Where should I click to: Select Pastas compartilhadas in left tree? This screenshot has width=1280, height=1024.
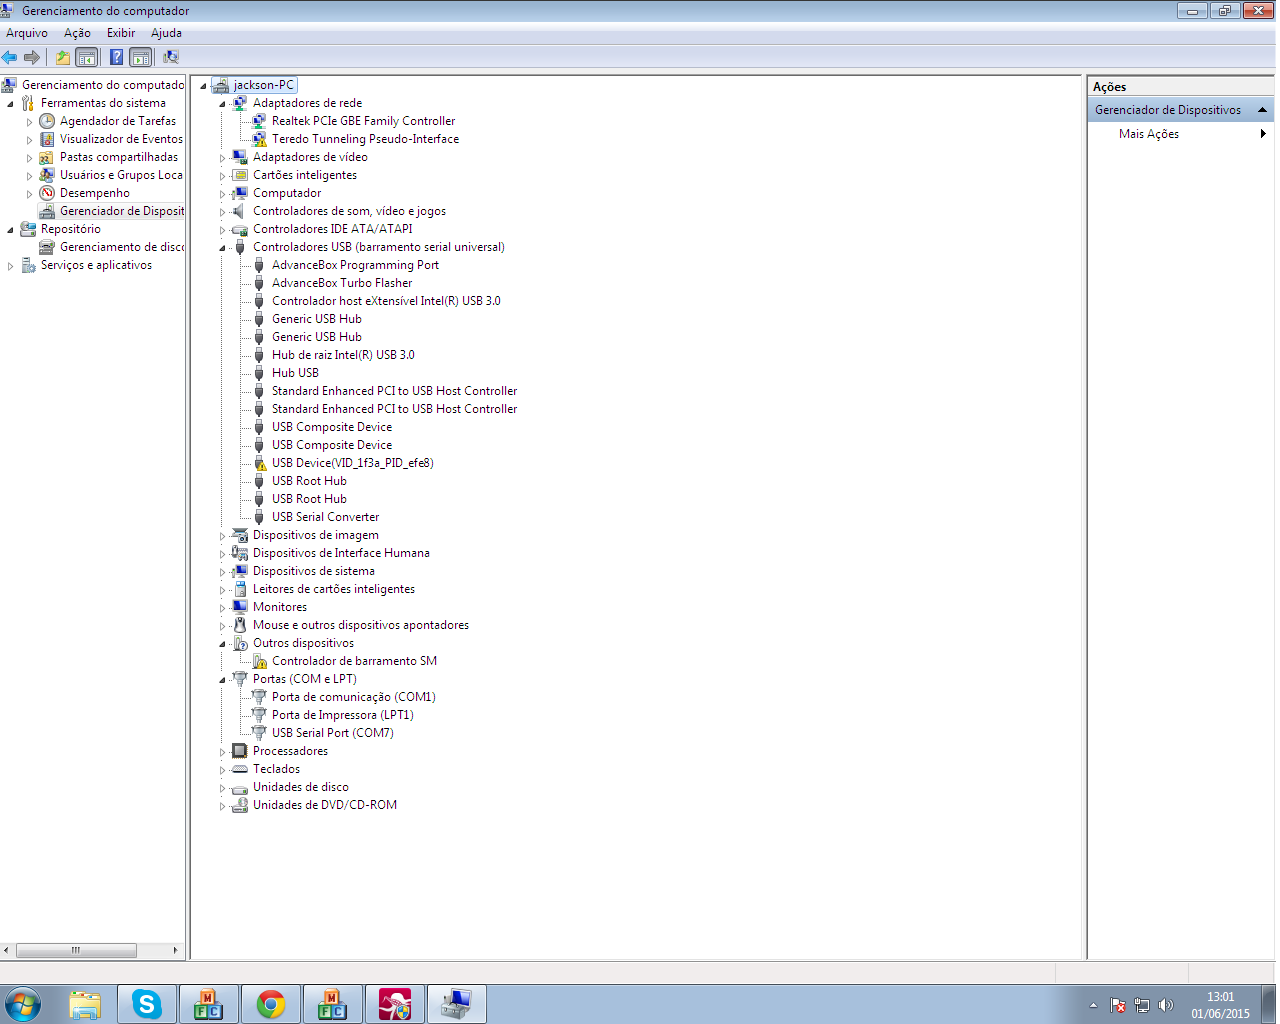(x=119, y=157)
